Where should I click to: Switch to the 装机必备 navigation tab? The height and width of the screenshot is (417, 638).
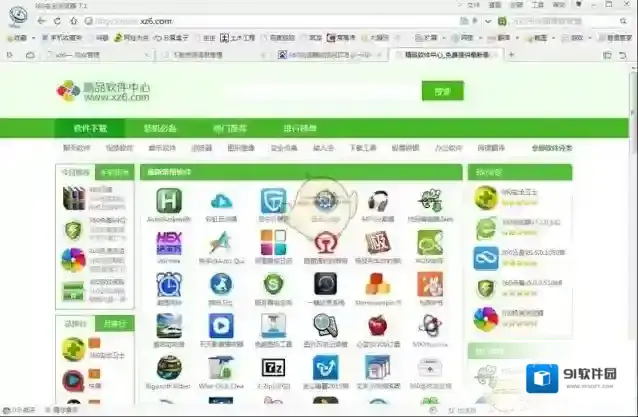[160, 128]
